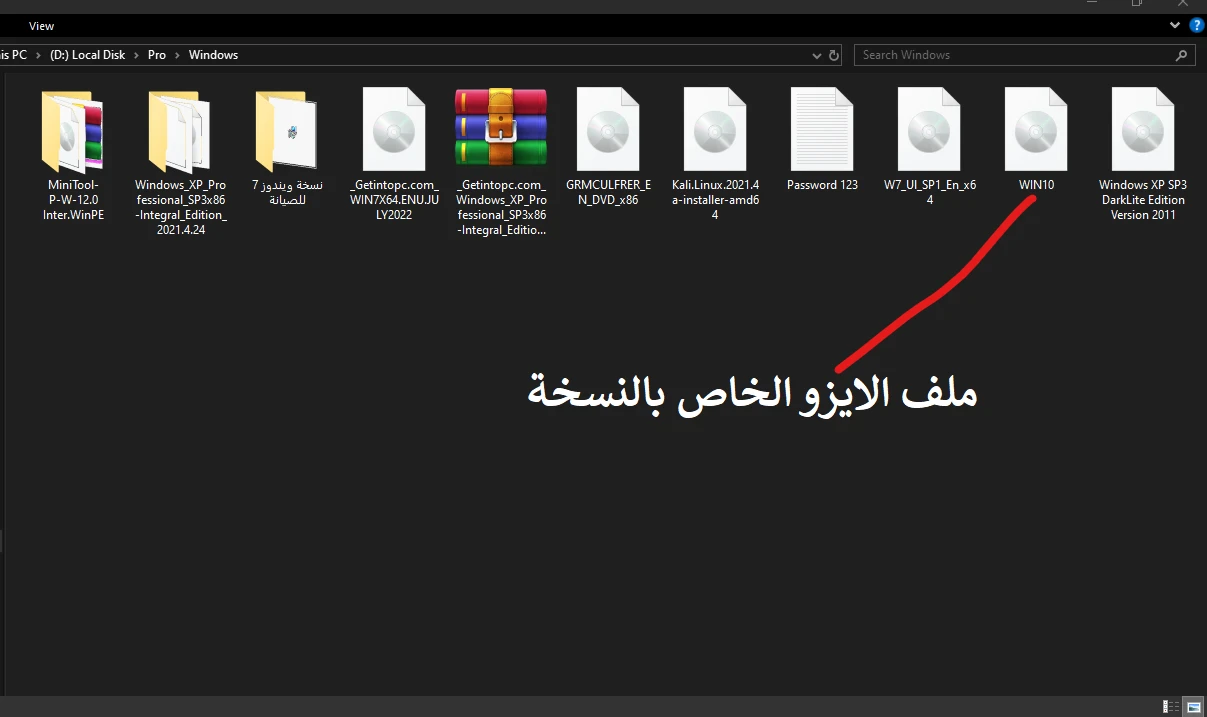
Task: Select the MiniTool-P-W-12.0 Inter.WinPE folder icon
Action: [x=72, y=131]
